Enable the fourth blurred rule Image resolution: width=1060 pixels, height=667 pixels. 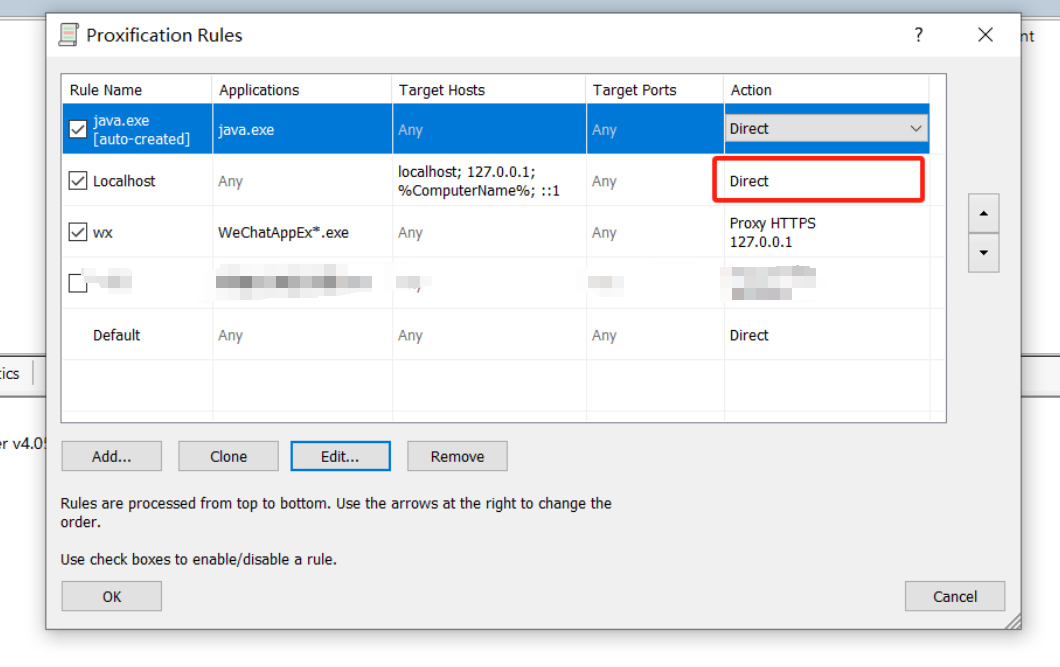(77, 282)
